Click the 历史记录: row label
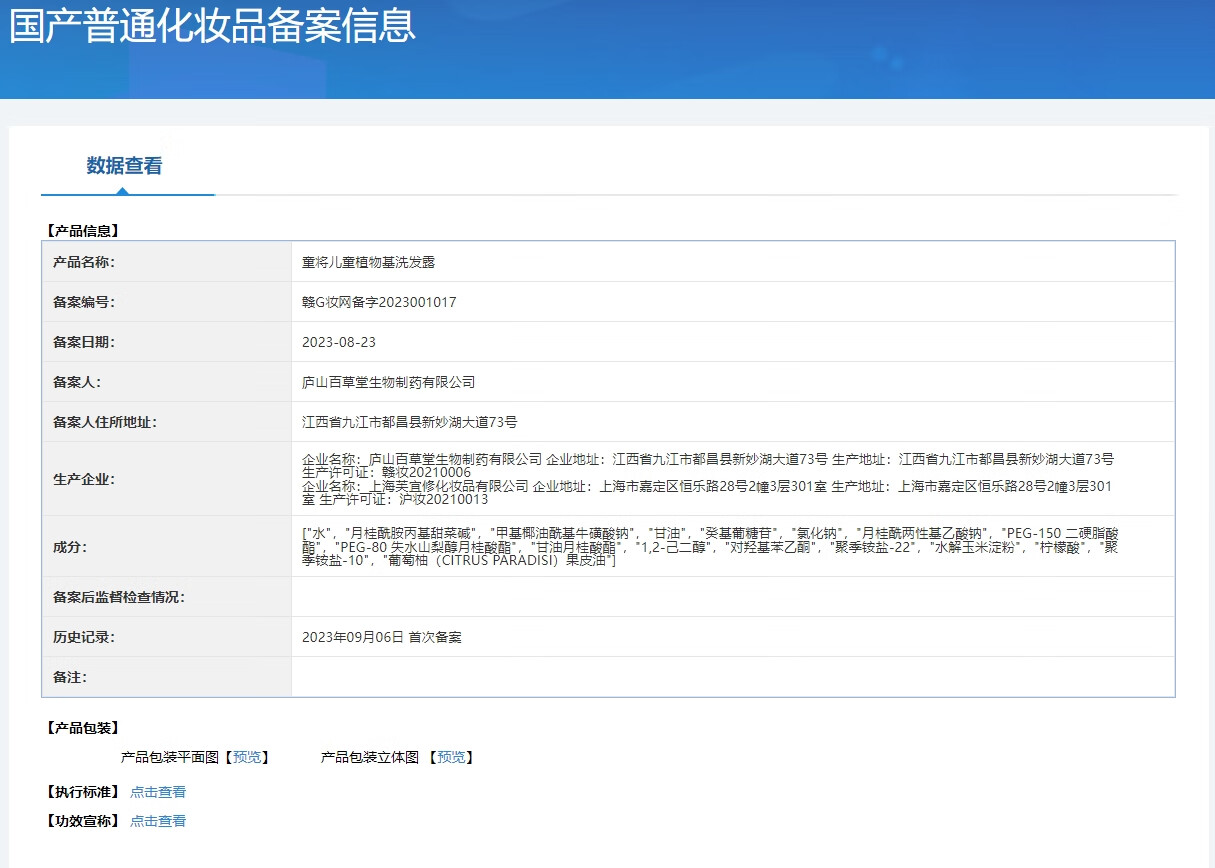This screenshot has width=1215, height=868. [x=84, y=637]
